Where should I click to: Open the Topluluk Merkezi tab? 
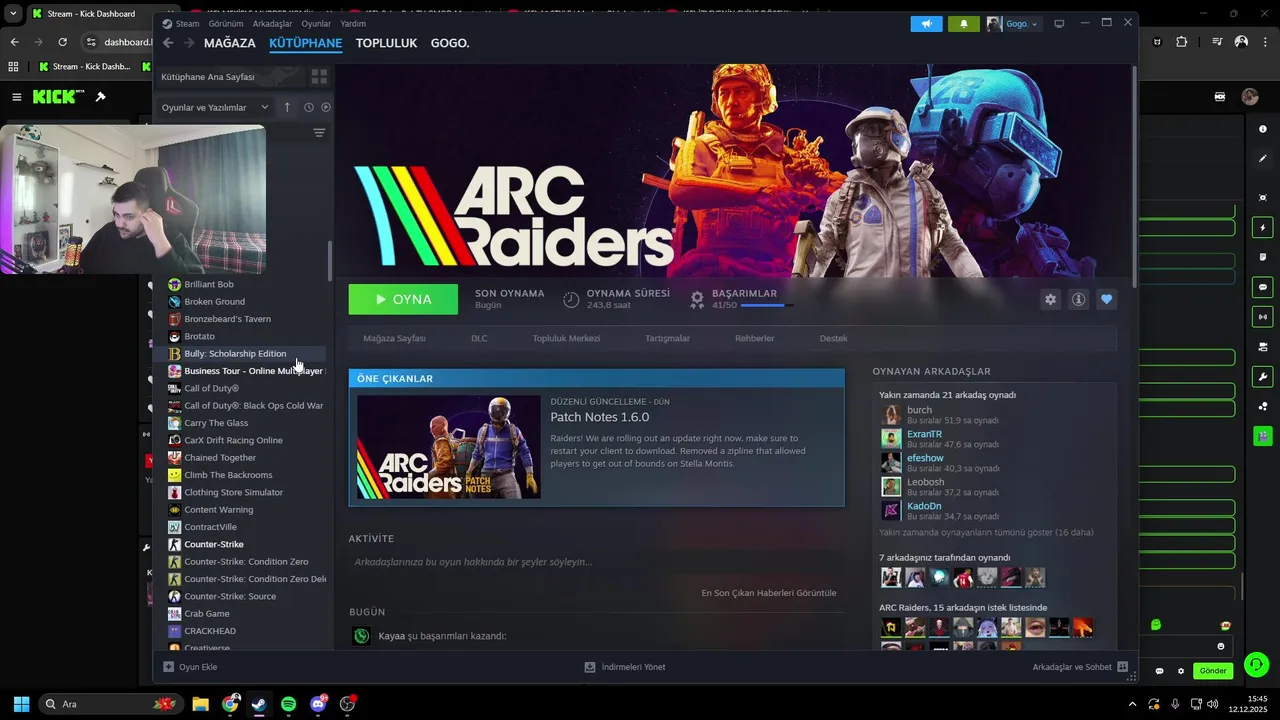(x=566, y=338)
